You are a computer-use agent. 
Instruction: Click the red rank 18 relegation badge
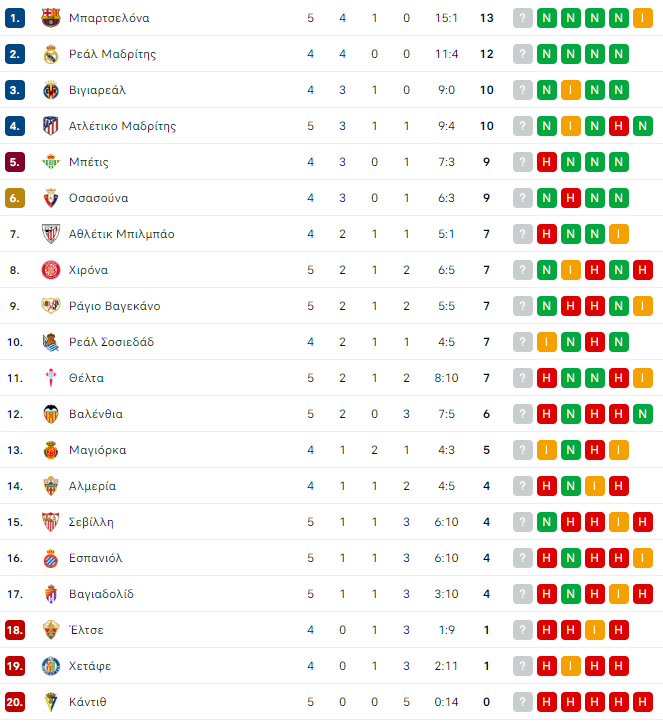[x=15, y=630]
